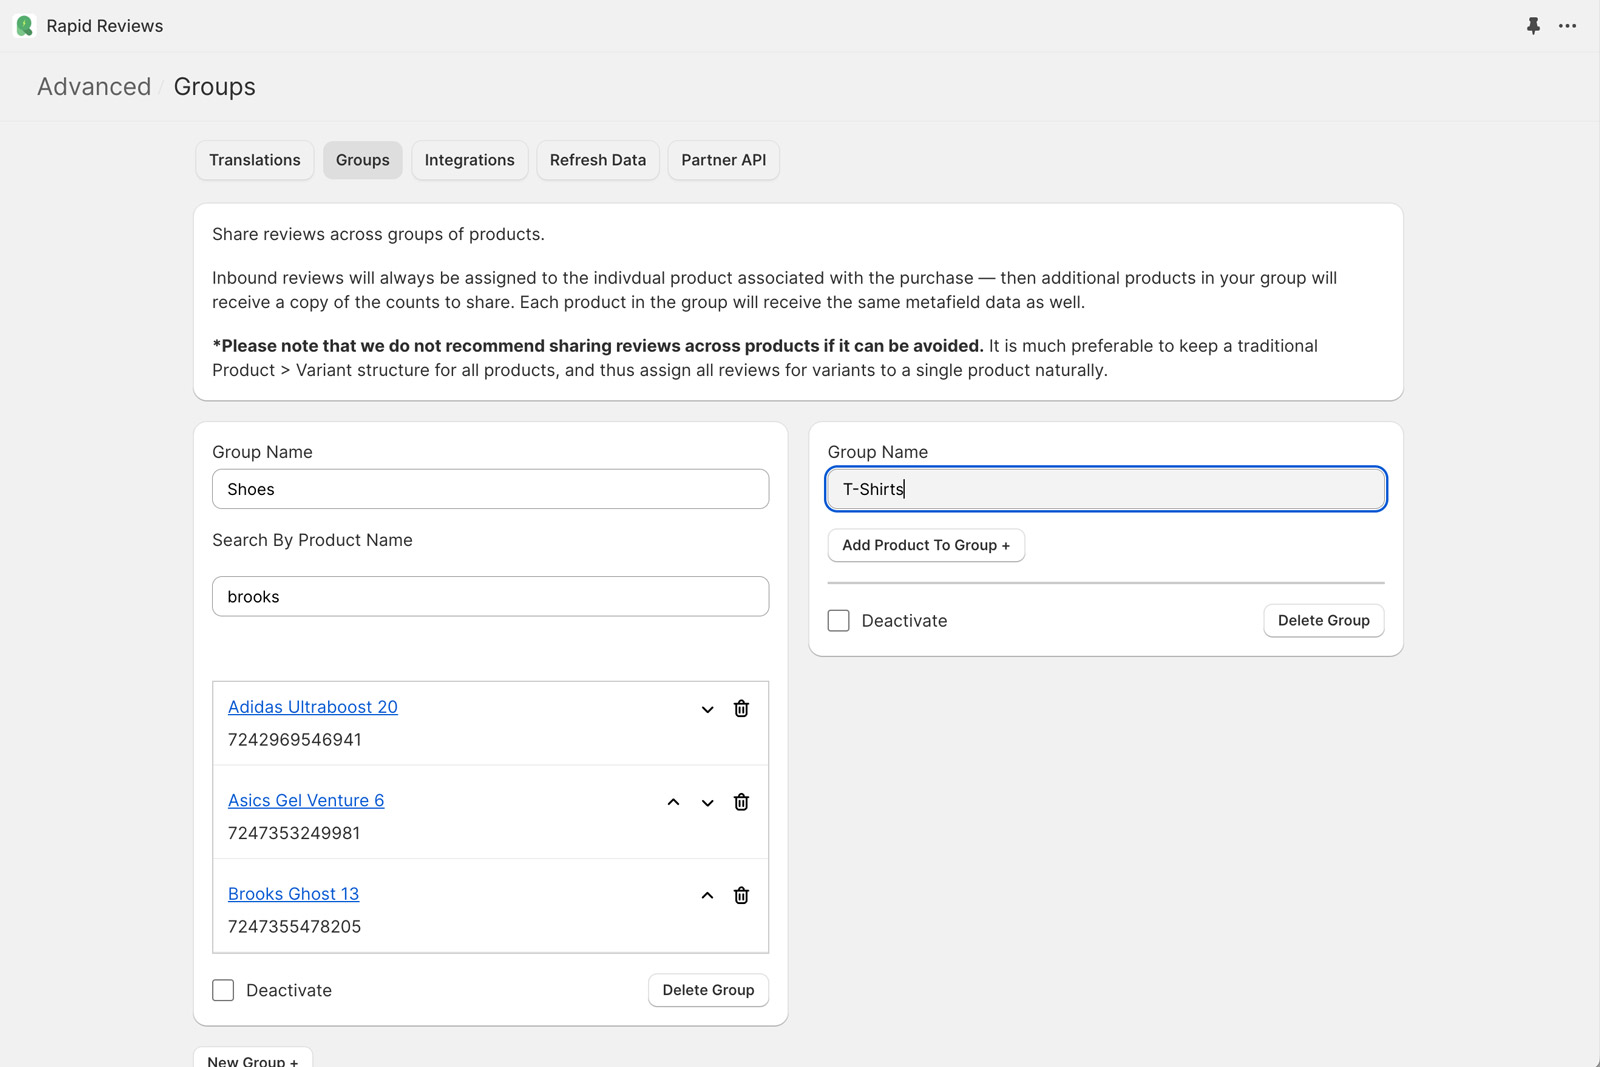Move Asics Gel Venture 6 up
This screenshot has width=1600, height=1067.
click(x=673, y=802)
